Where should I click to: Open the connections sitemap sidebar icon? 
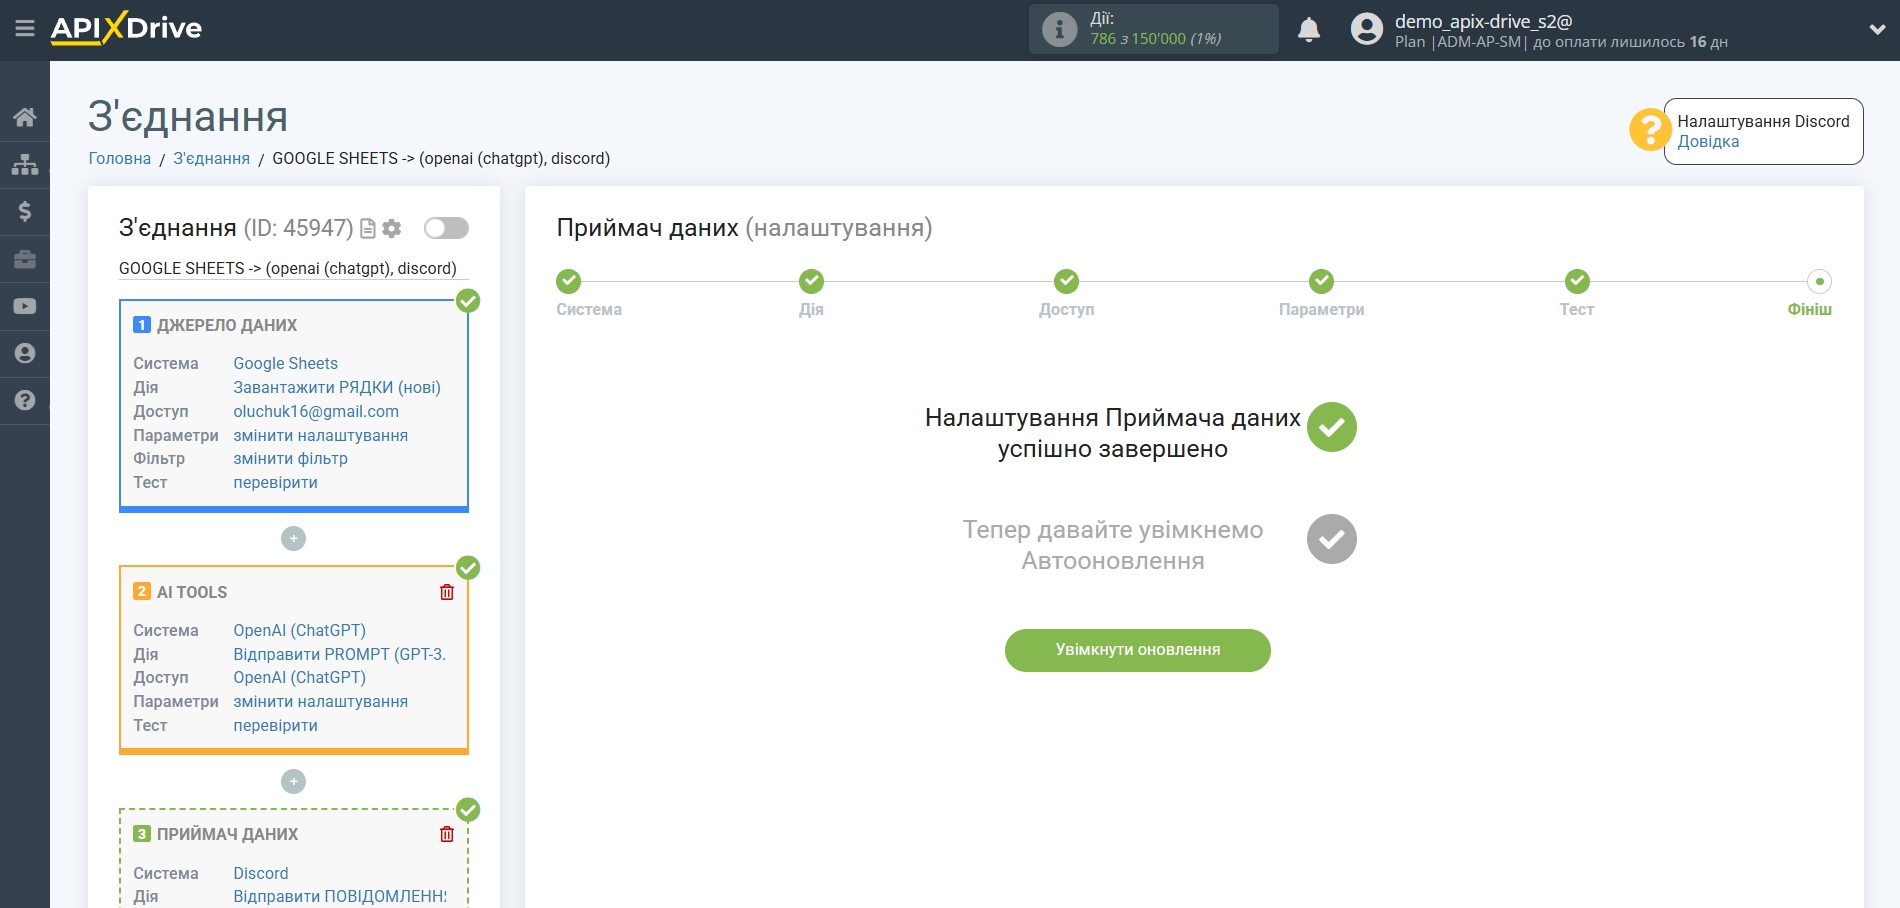25,164
